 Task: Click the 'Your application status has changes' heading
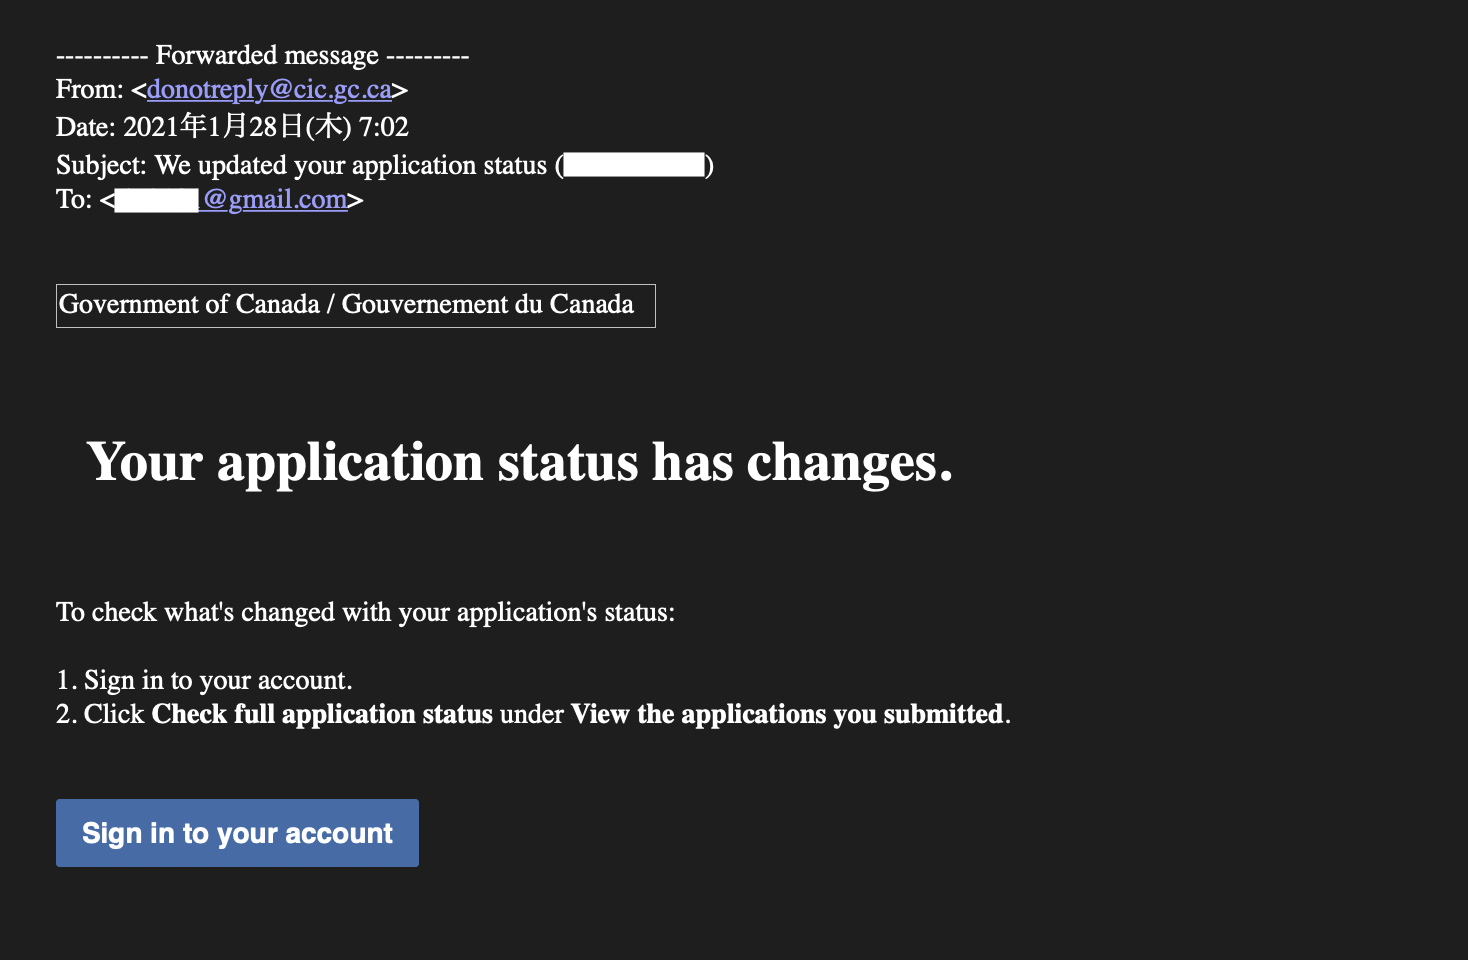click(520, 462)
